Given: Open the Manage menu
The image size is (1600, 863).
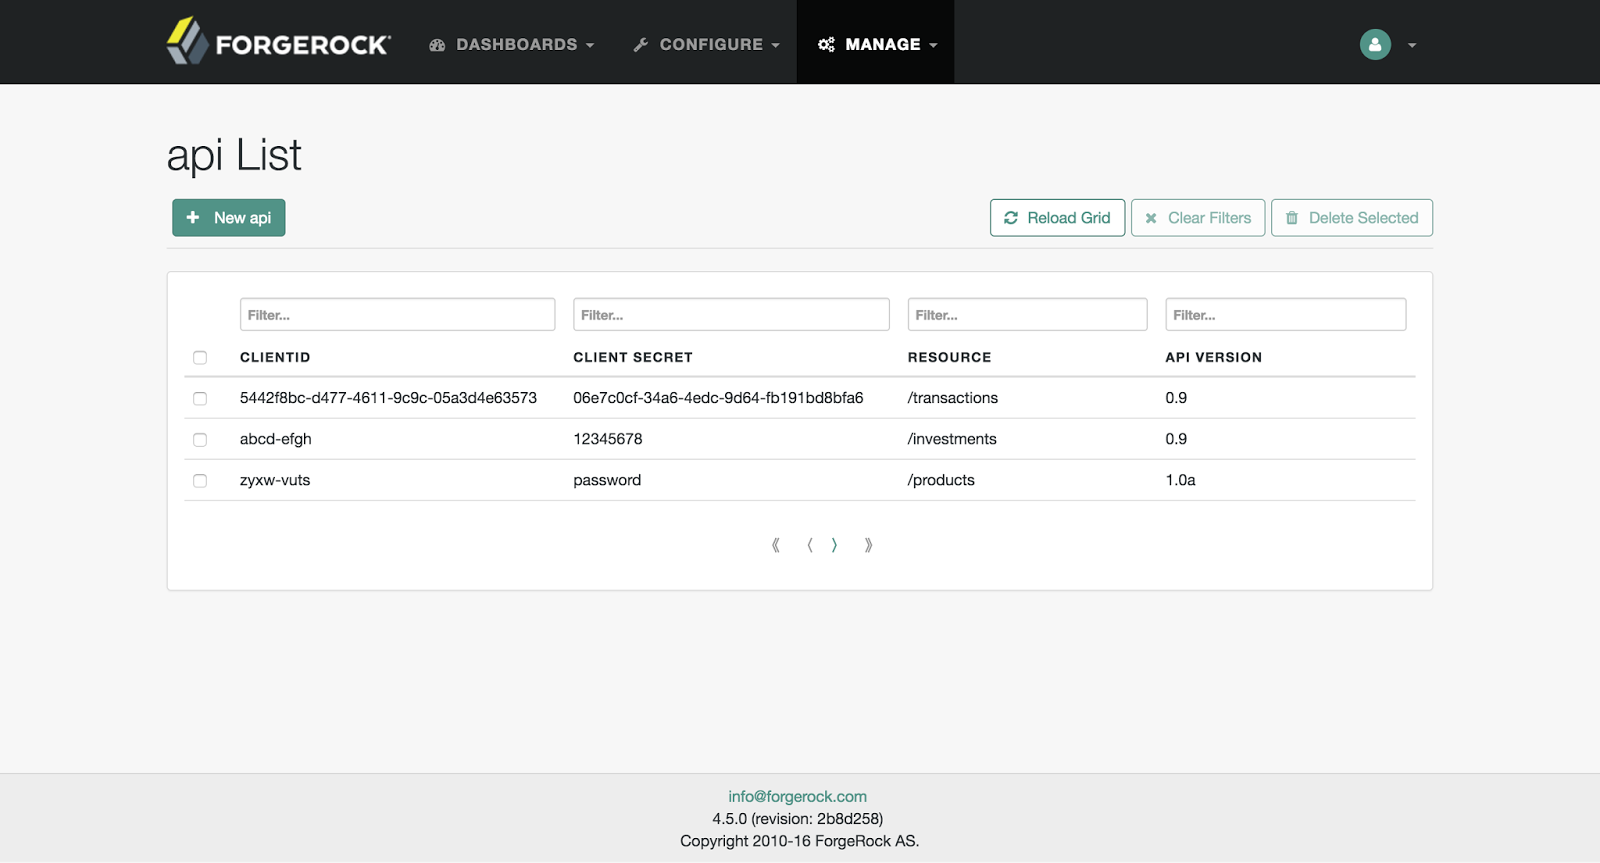Looking at the screenshot, I should tap(876, 44).
